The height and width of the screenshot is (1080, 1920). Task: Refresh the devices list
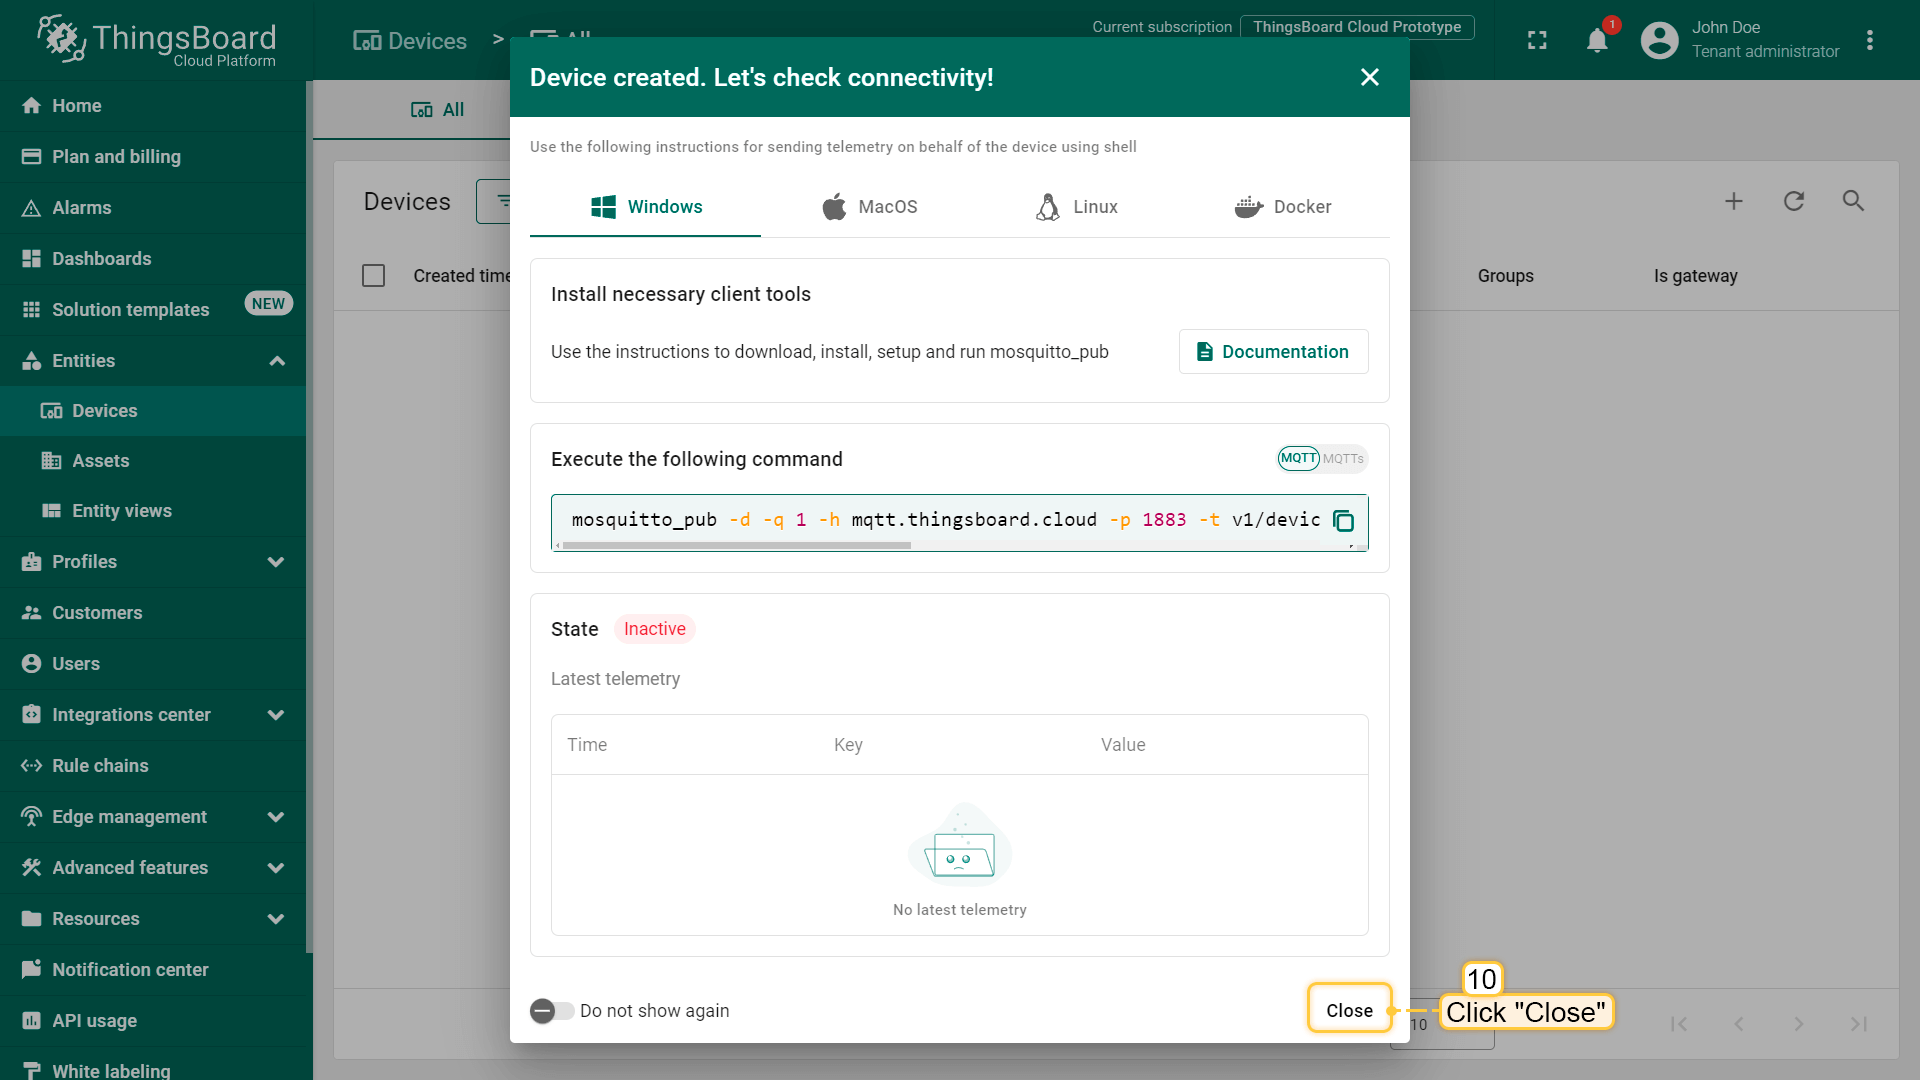[x=1794, y=201]
